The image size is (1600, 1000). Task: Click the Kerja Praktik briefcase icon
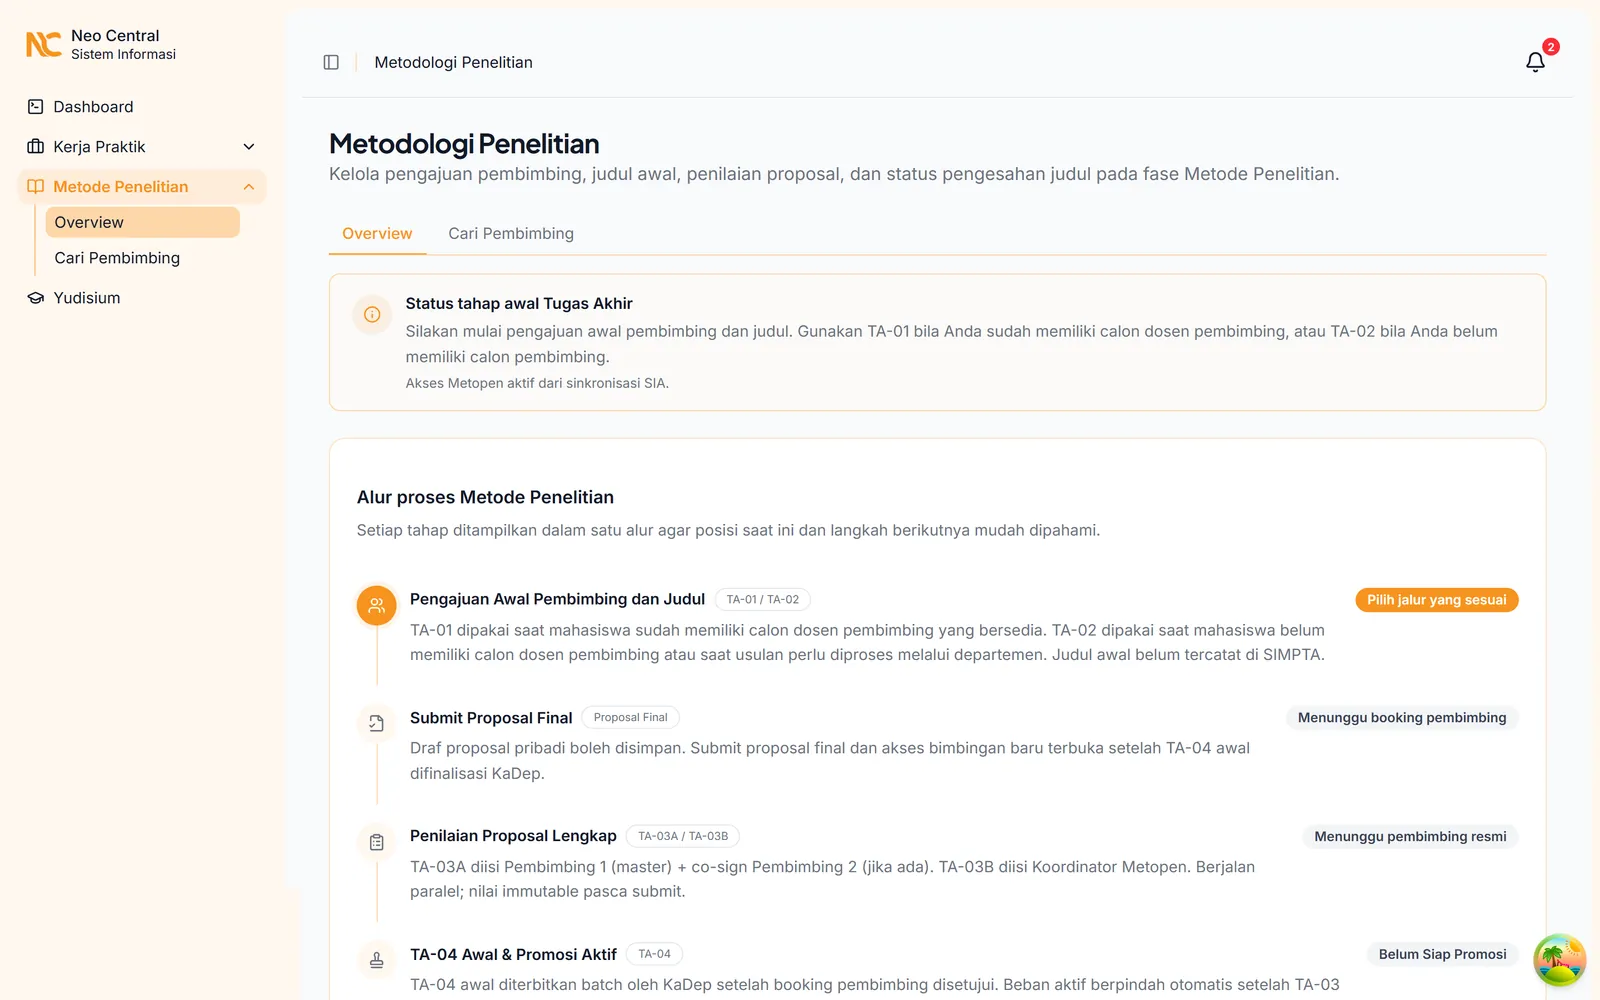coord(35,147)
